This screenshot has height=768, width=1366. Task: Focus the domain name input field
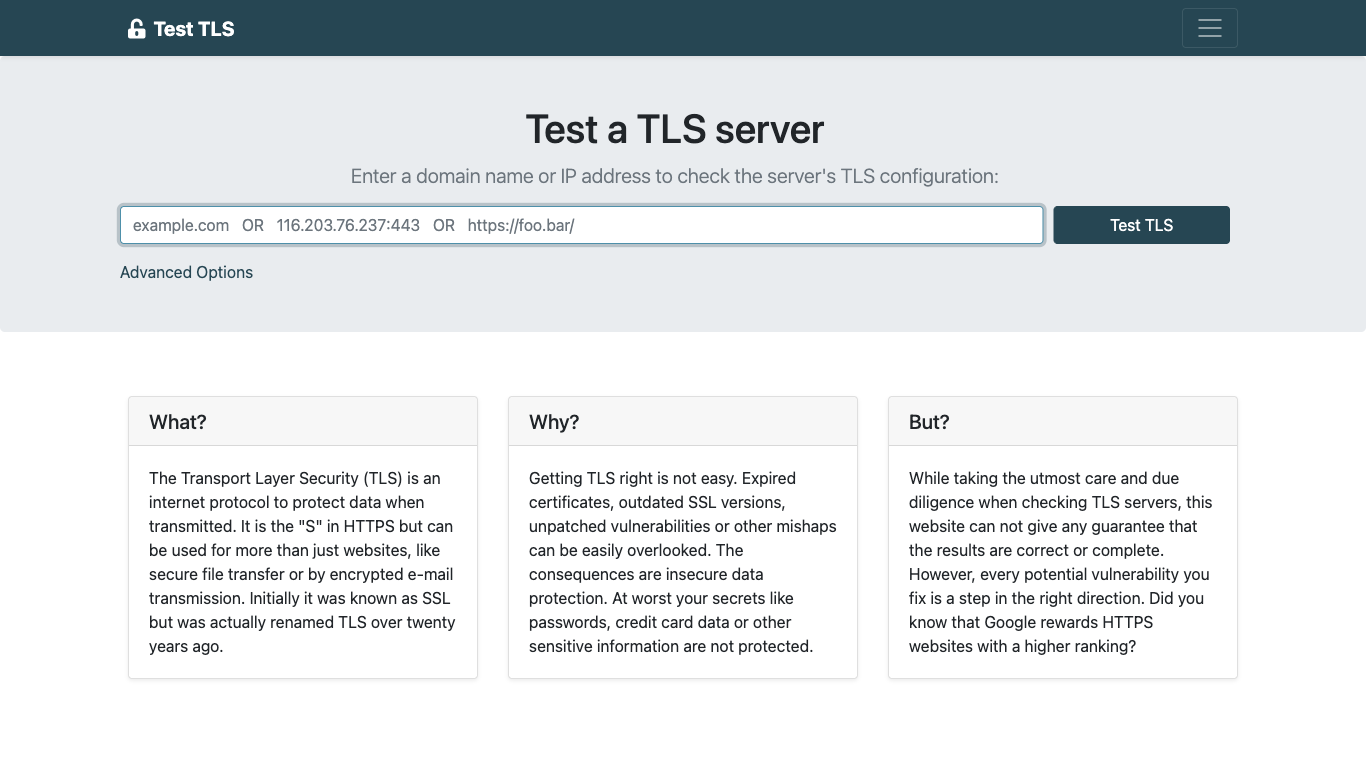pos(582,225)
